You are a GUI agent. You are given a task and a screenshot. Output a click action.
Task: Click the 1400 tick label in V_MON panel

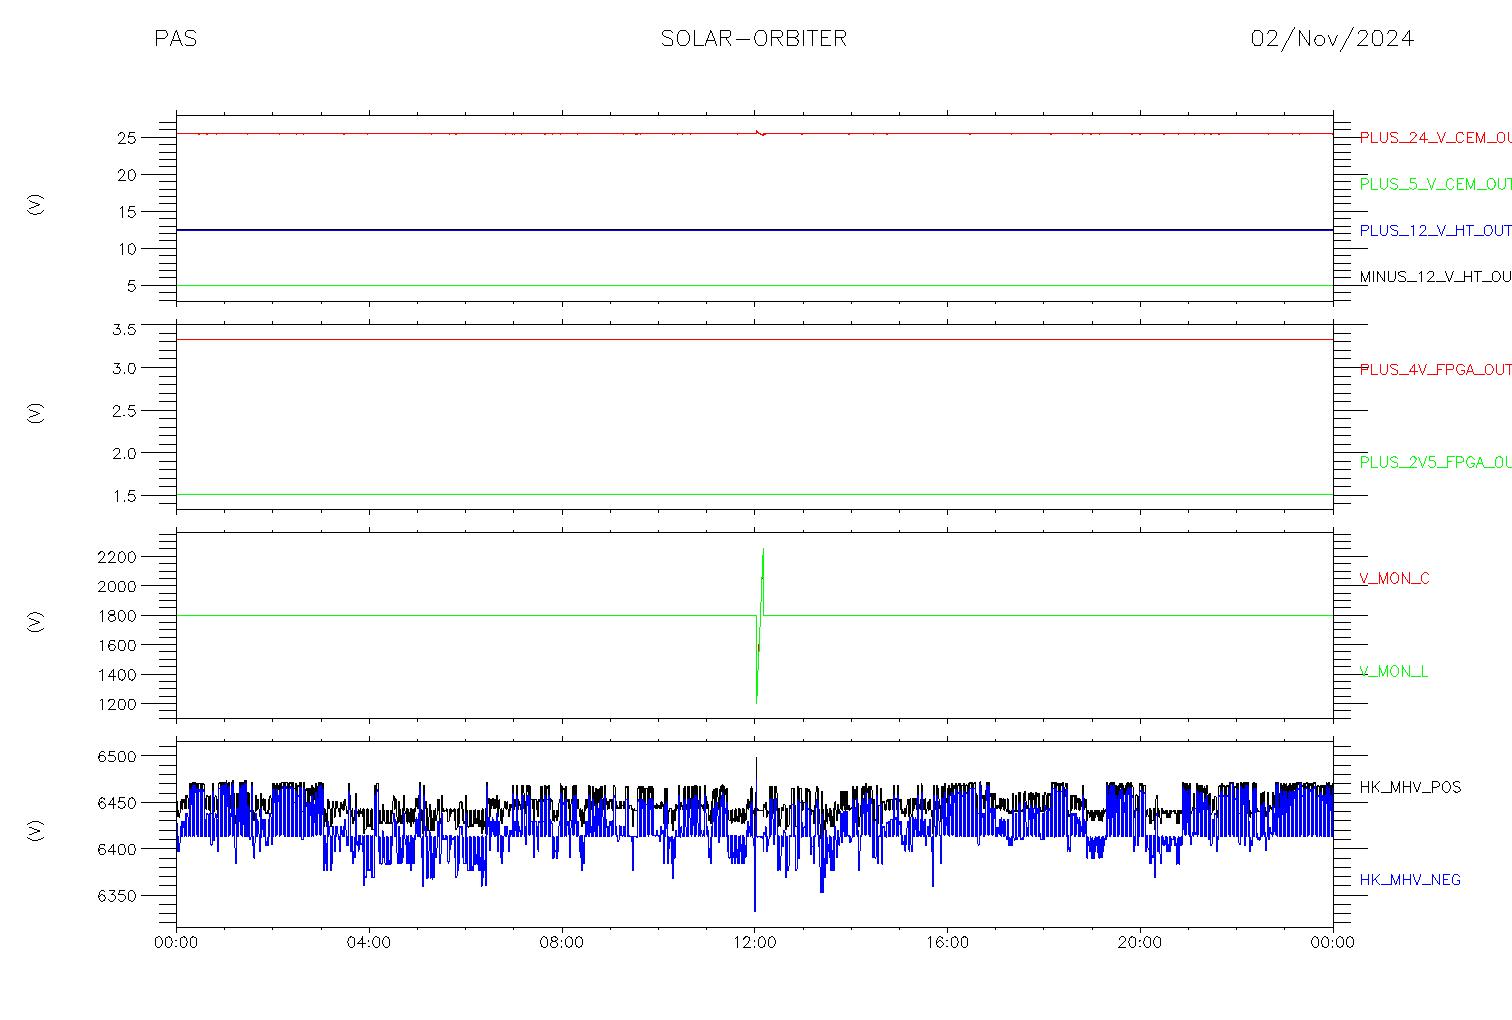pyautogui.click(x=117, y=675)
